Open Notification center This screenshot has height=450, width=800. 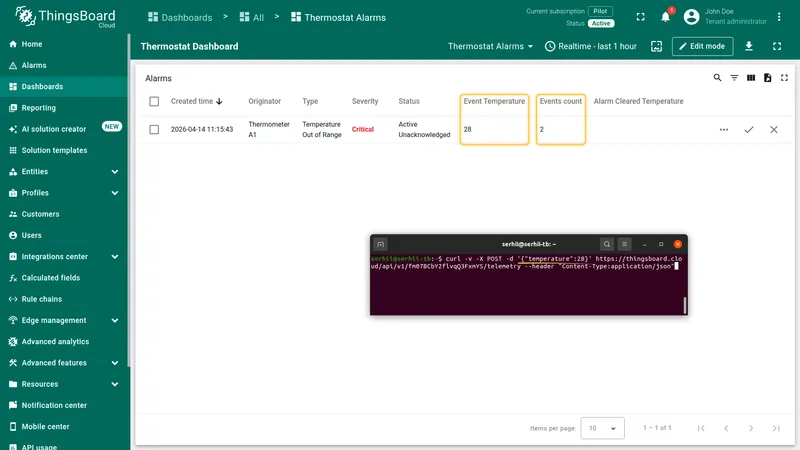click(x=64, y=406)
